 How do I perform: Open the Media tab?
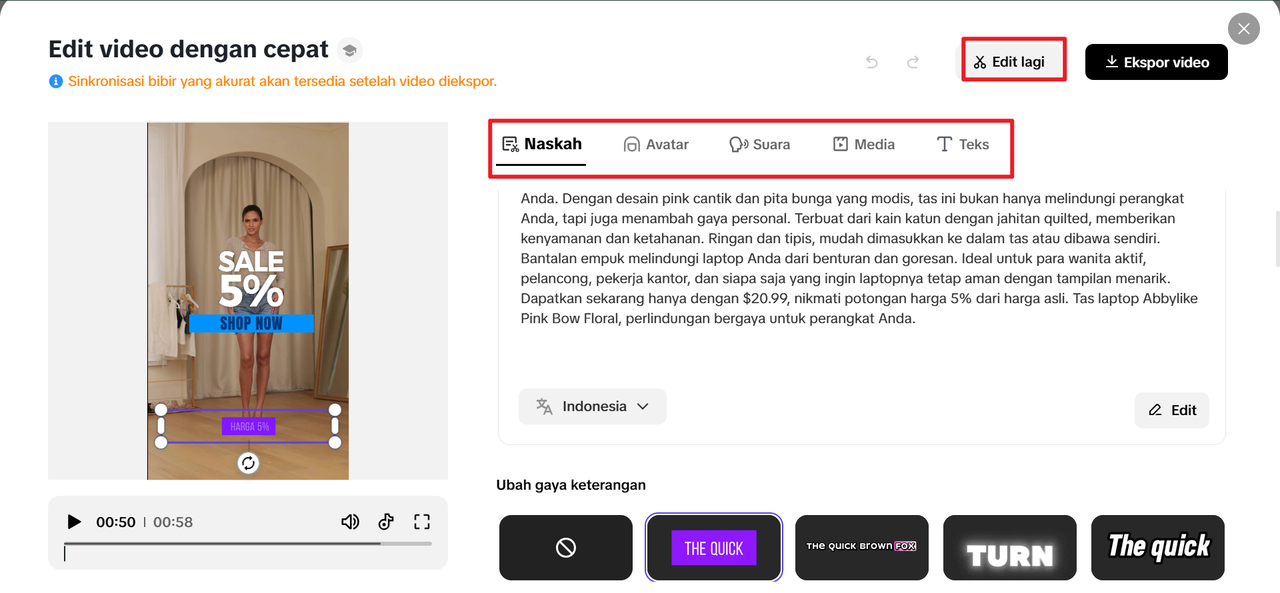pyautogui.click(x=864, y=144)
